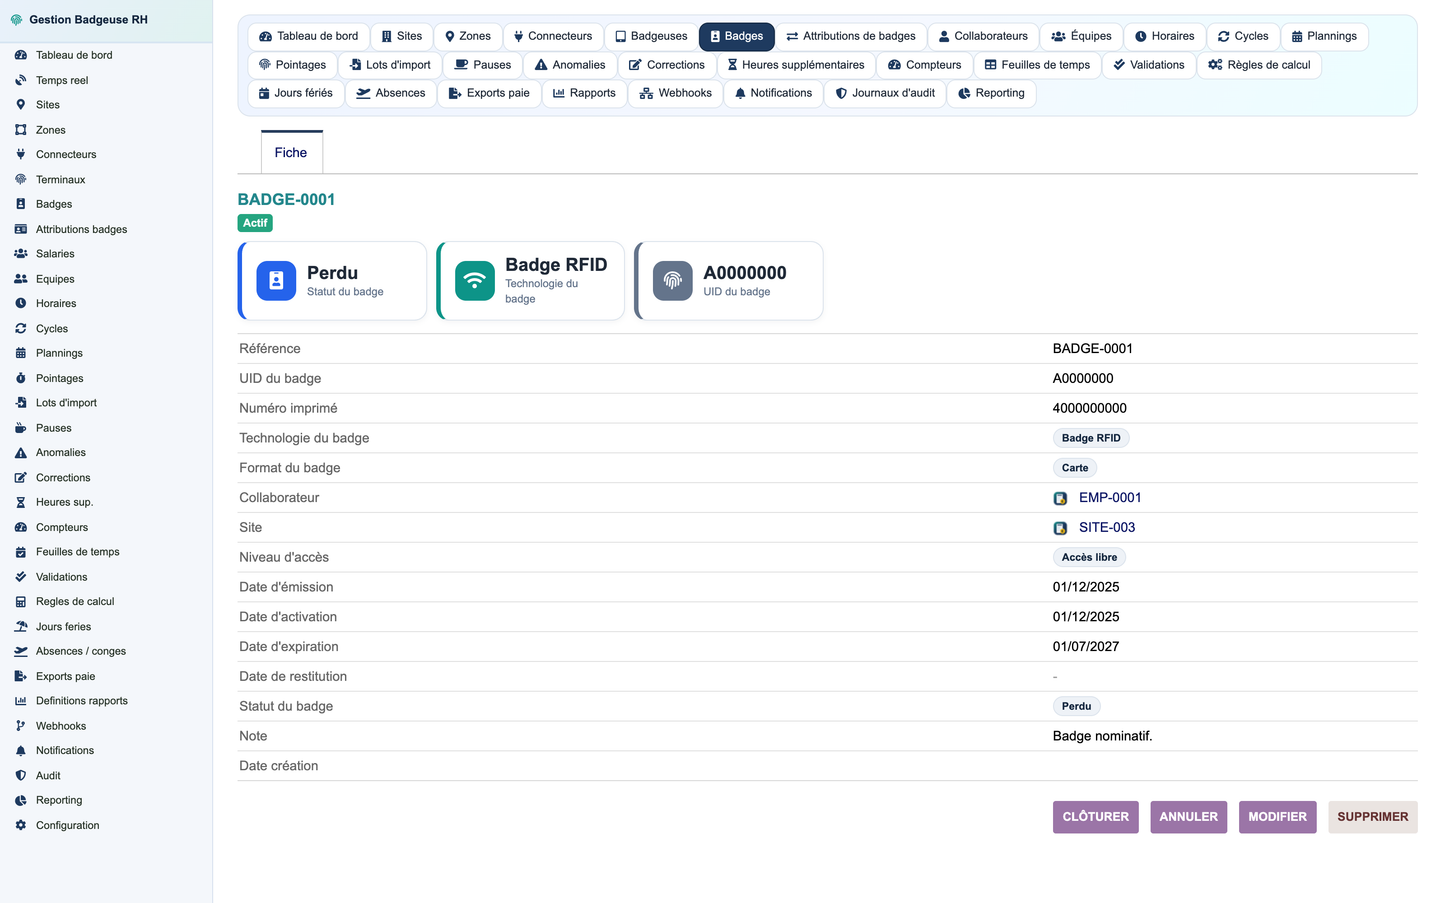
Task: Click the blue Perdu status card icon
Action: point(276,281)
